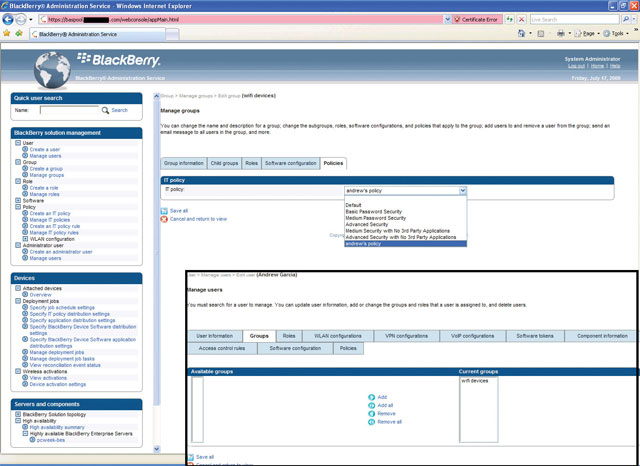Click the Certificate Error shield indicator

tap(476, 19)
